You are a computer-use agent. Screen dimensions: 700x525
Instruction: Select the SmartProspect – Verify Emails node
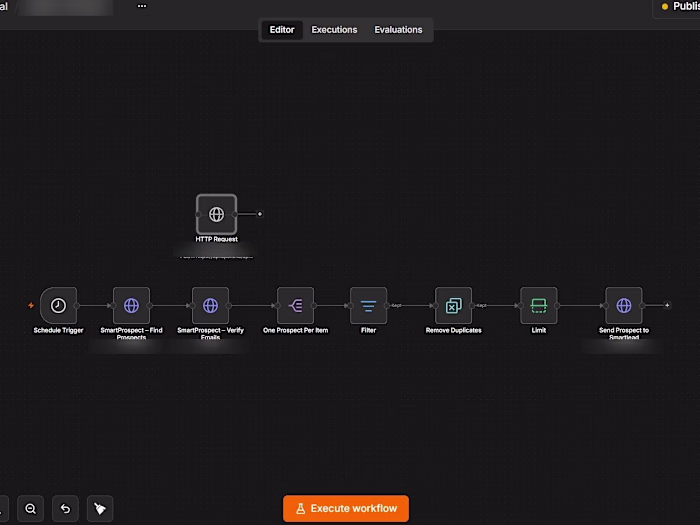(210, 305)
